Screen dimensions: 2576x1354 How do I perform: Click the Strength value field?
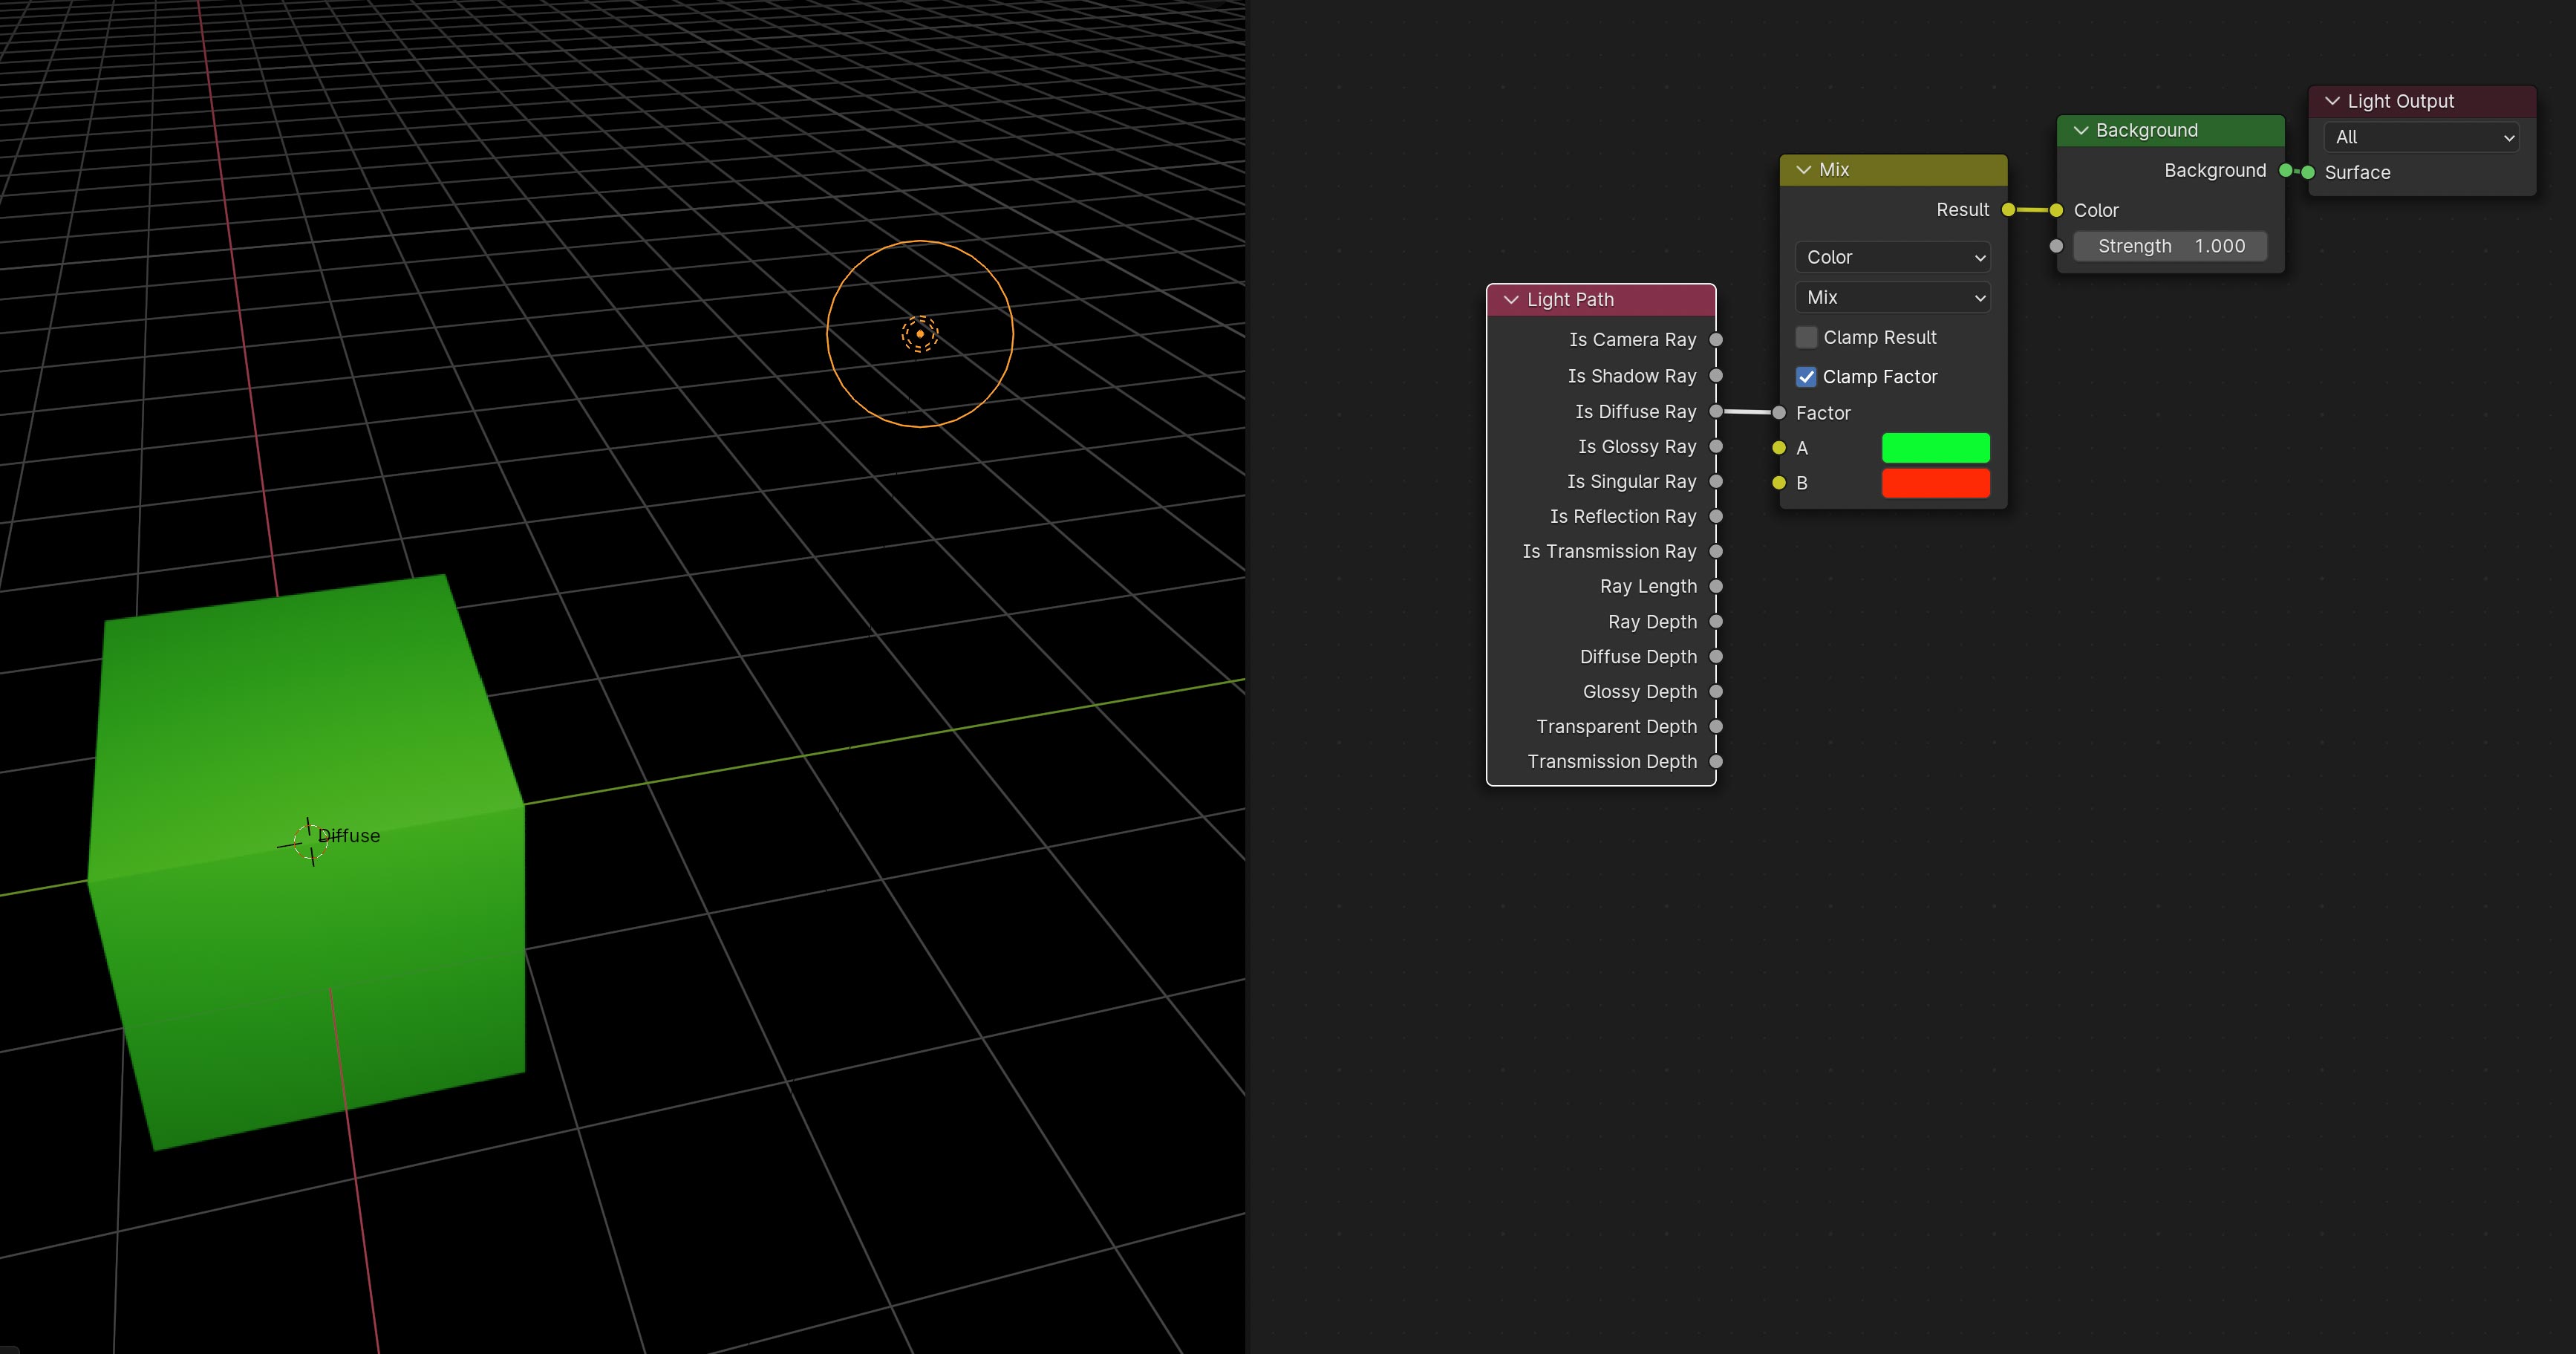click(x=2170, y=246)
